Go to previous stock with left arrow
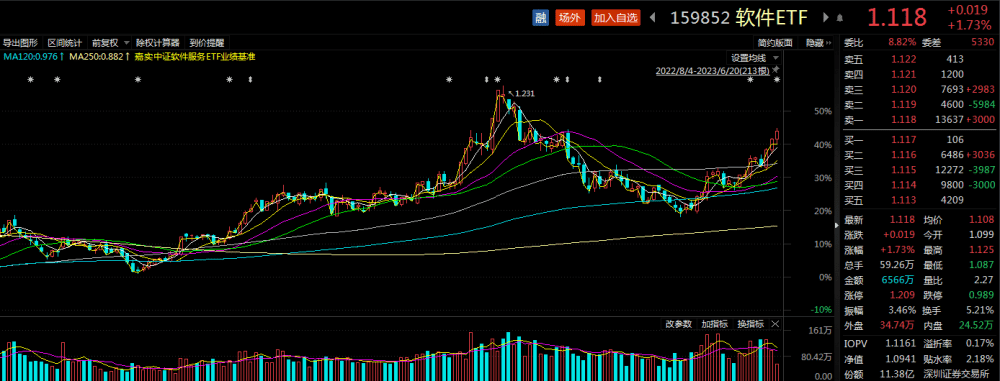The image size is (1000, 381). click(652, 18)
